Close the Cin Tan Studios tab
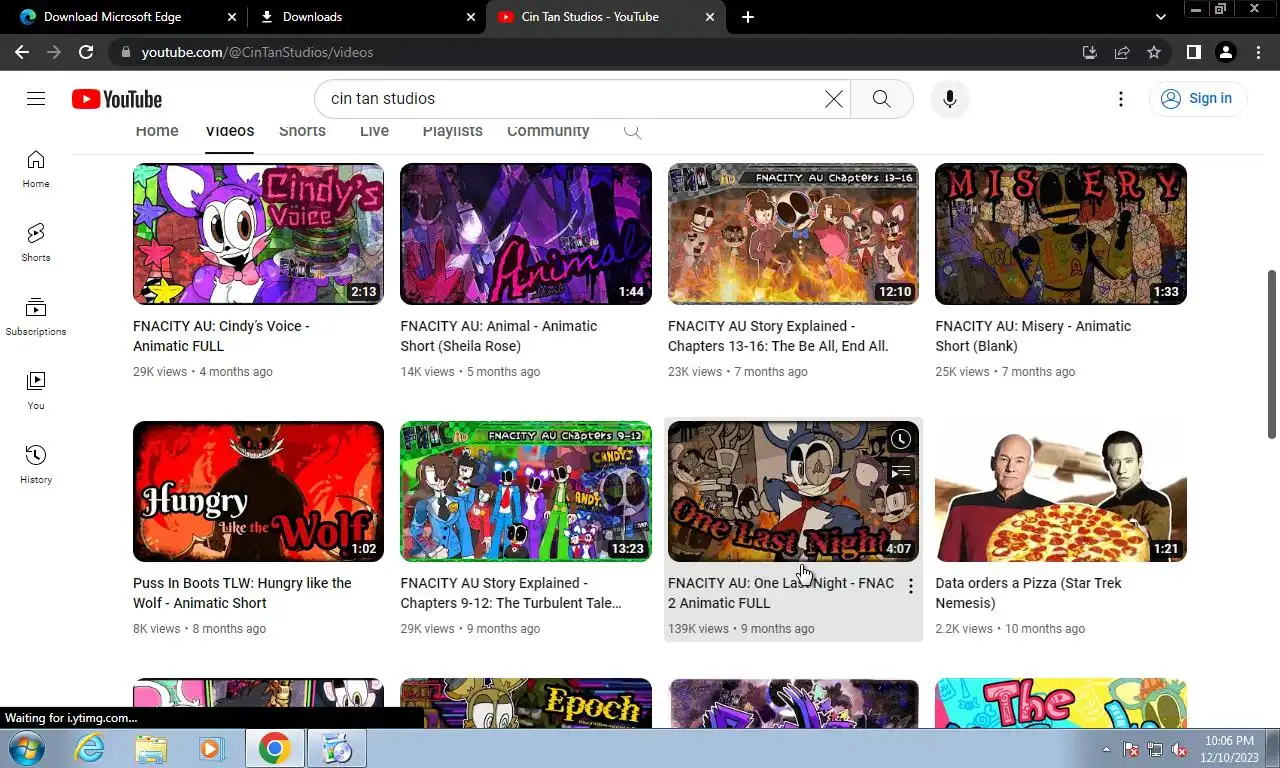Viewport: 1280px width, 768px height. coord(710,17)
